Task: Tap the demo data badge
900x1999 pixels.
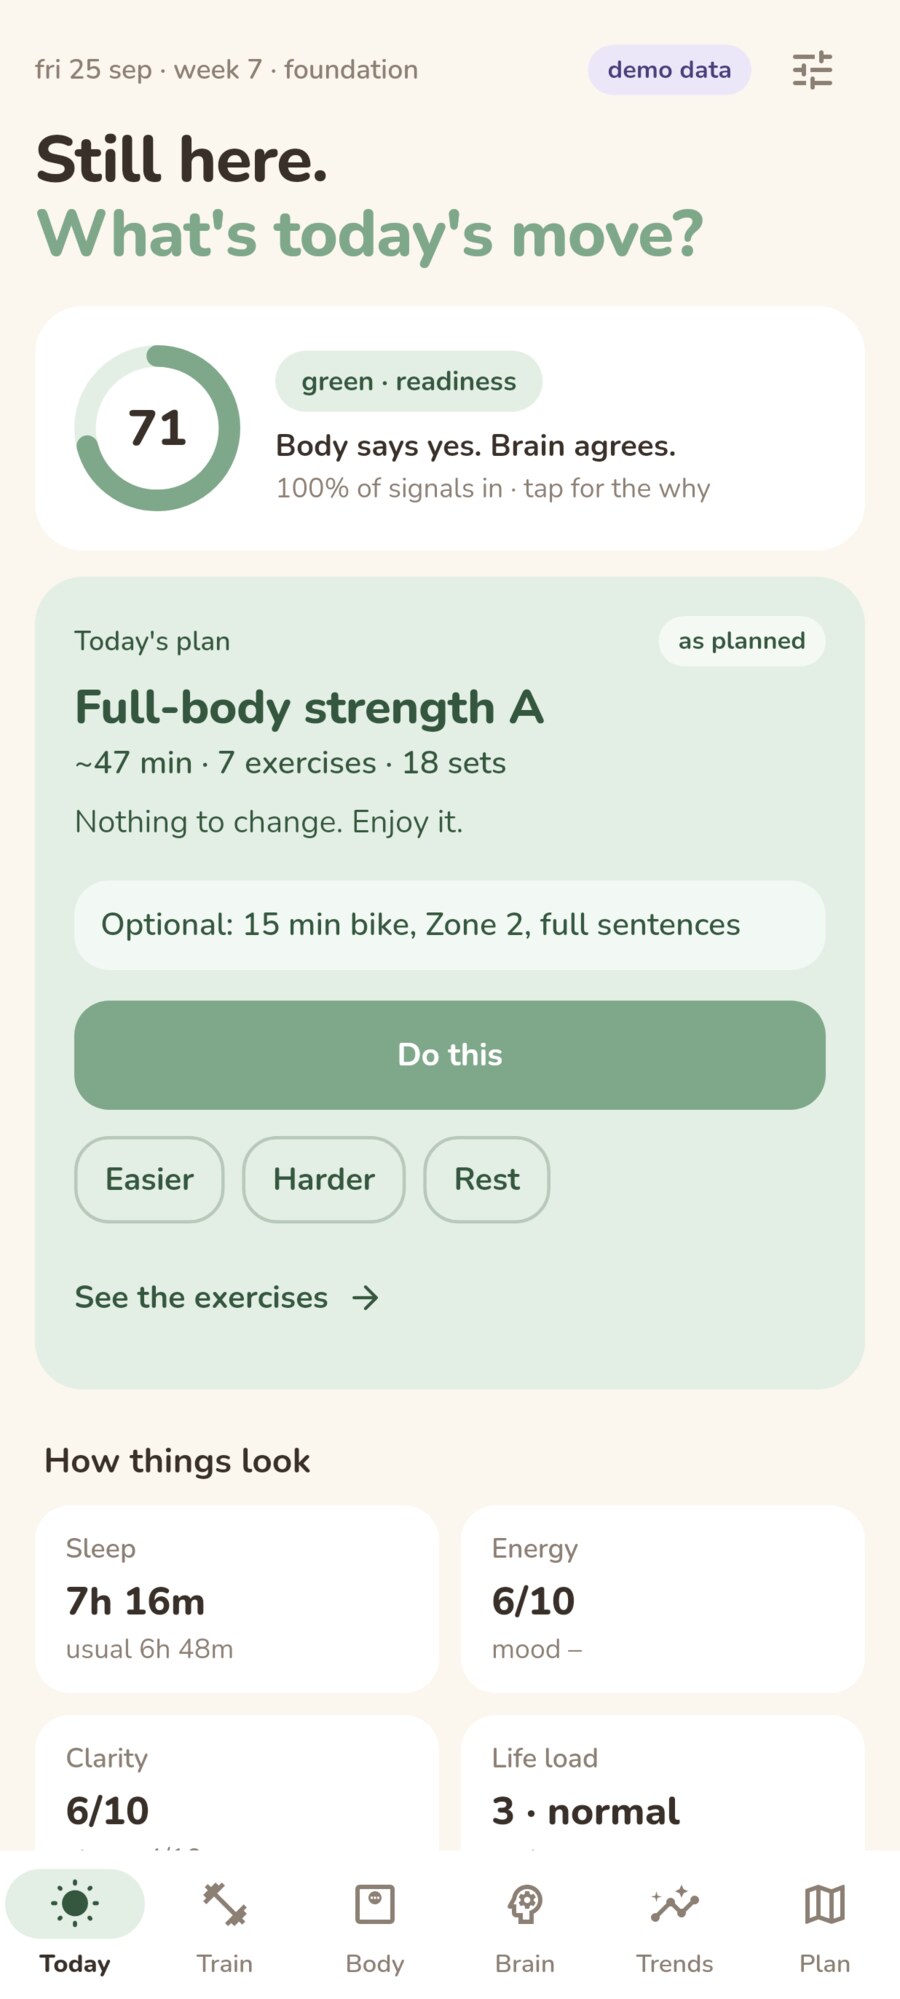Action: [x=669, y=70]
